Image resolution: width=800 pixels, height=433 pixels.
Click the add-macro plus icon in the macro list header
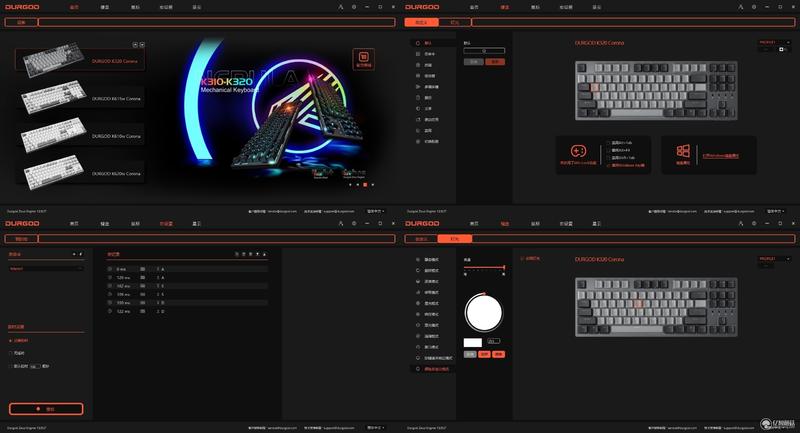74,254
